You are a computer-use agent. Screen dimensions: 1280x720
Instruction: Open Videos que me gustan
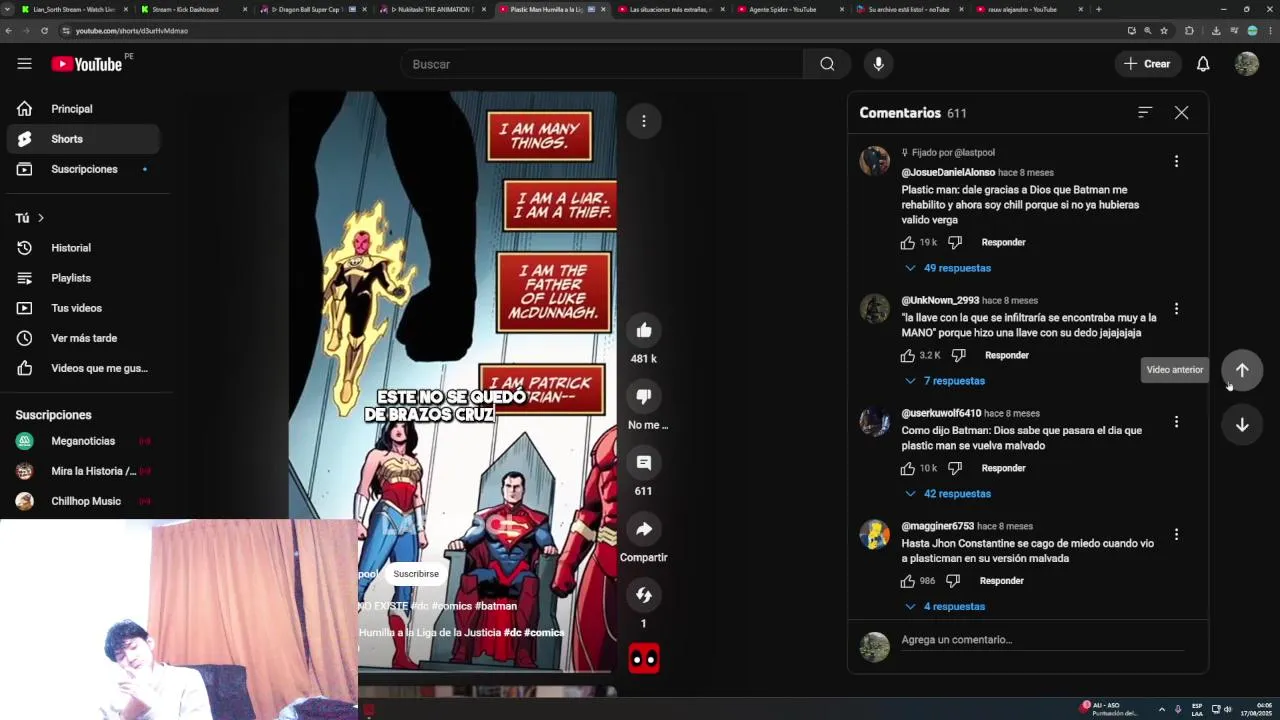[x=83, y=368]
